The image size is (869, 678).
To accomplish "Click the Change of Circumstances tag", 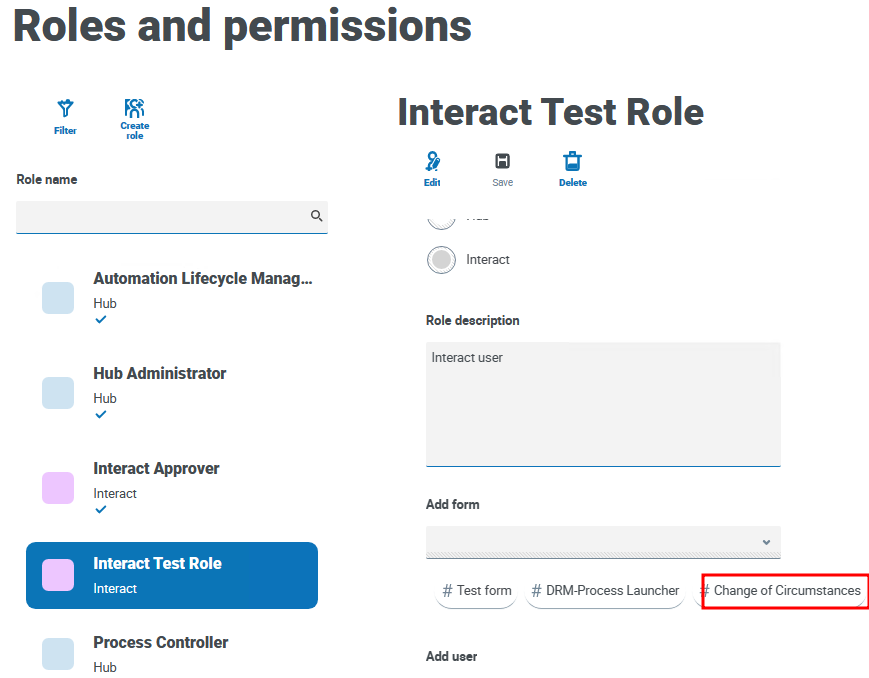I will click(x=785, y=591).
